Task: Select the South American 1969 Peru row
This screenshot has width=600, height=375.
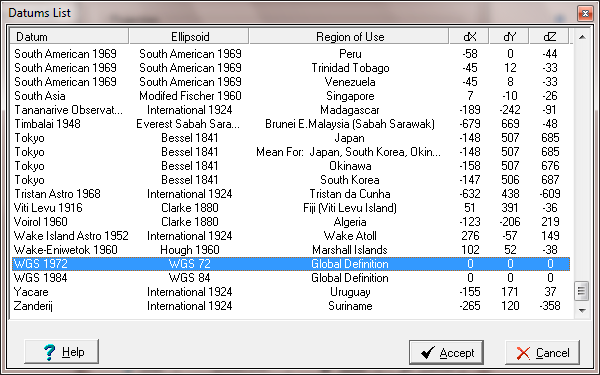Action: pyautogui.click(x=291, y=54)
